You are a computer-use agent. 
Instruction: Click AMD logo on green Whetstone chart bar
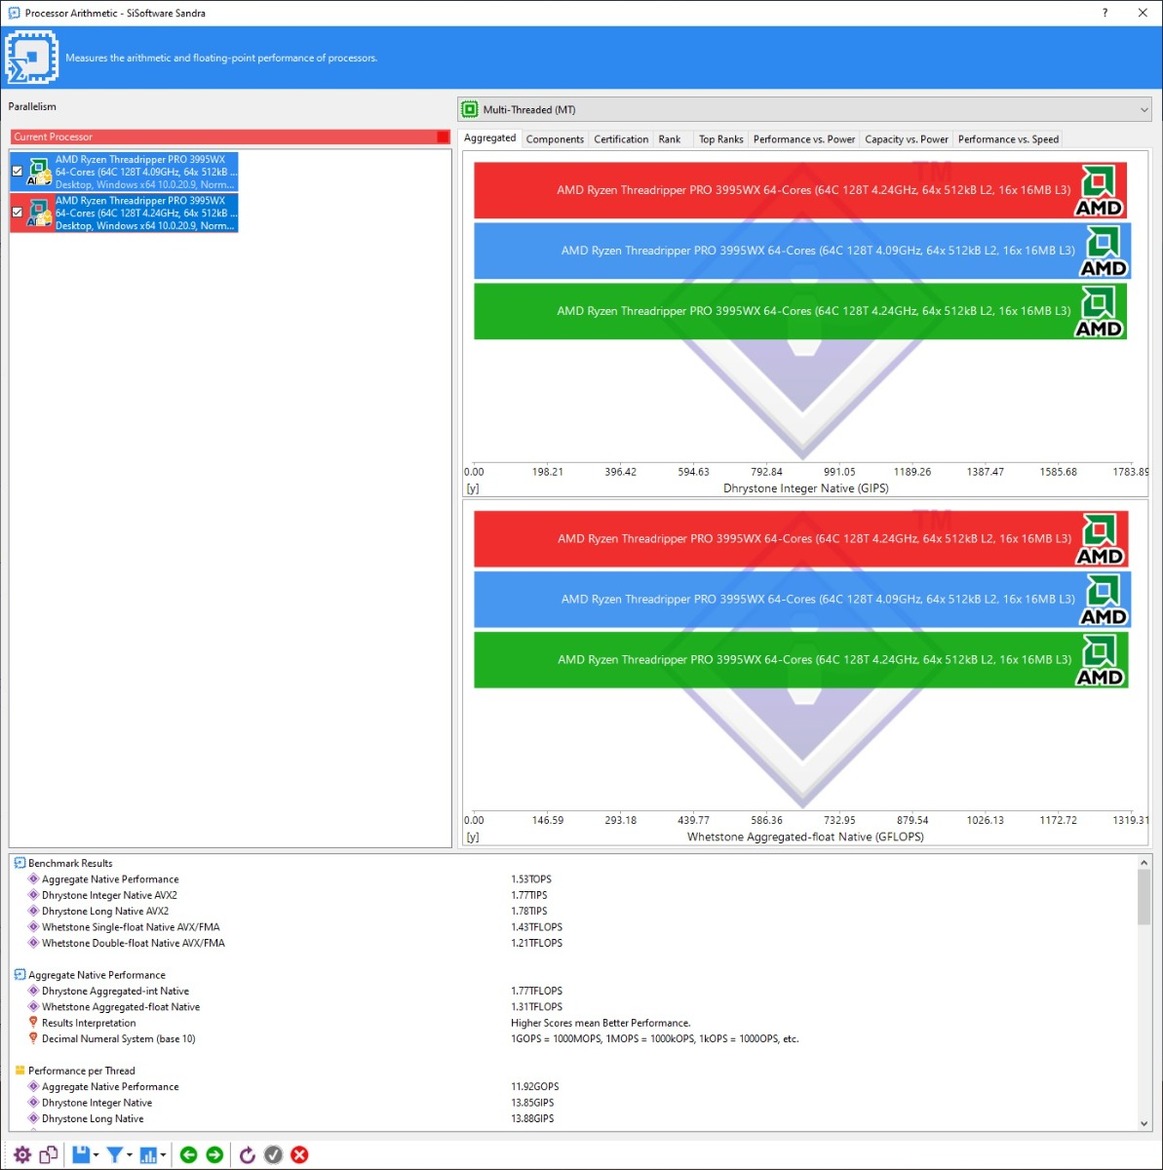pyautogui.click(x=1100, y=660)
